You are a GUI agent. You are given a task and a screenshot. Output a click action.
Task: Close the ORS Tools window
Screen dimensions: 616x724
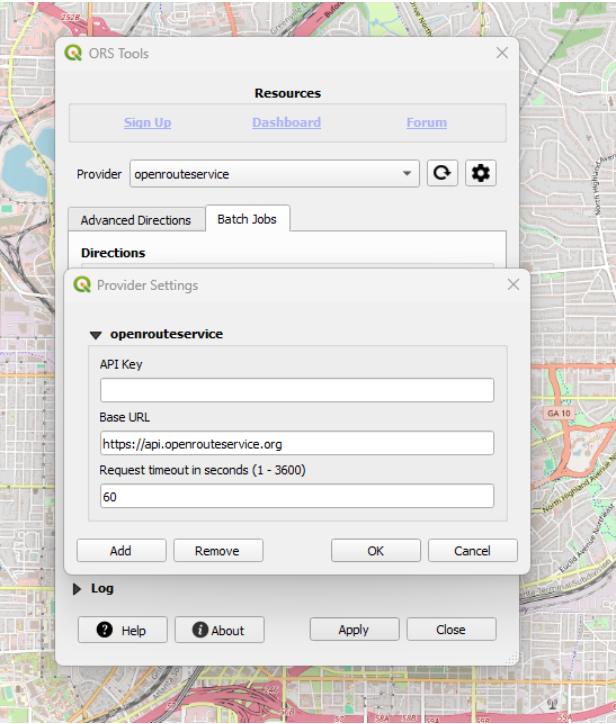(502, 53)
